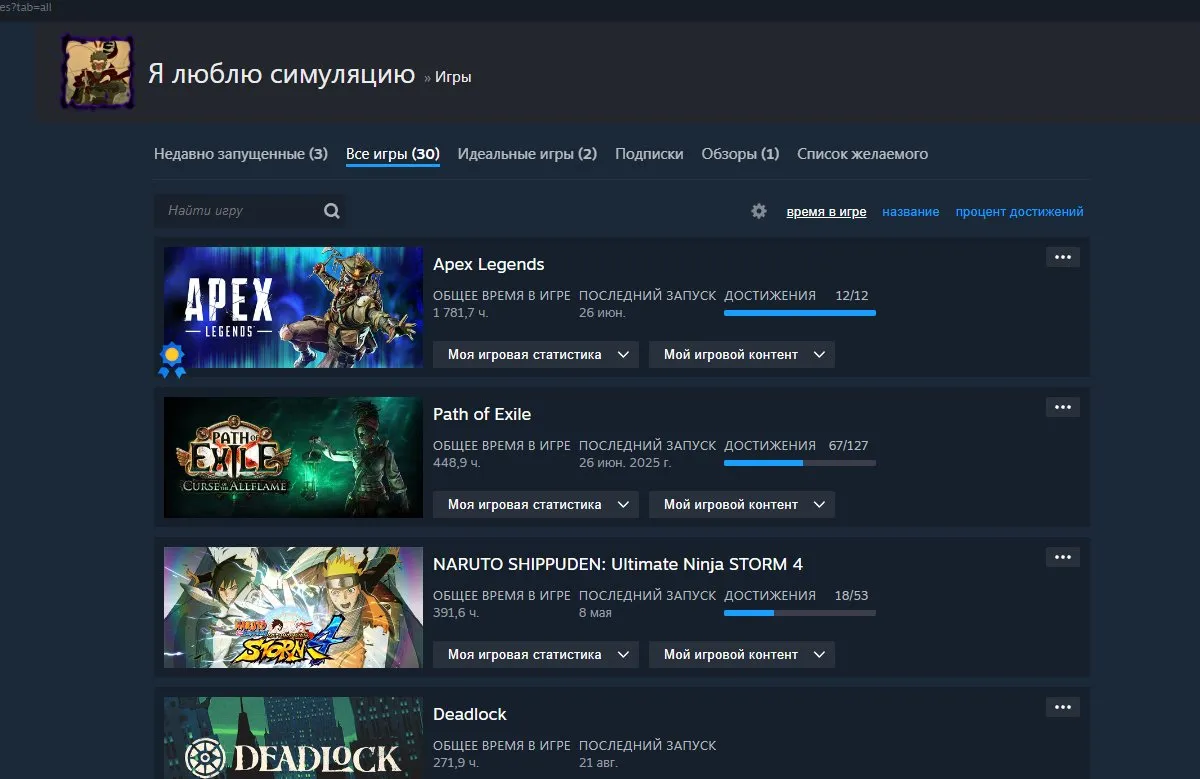Click the 'Игры' breadcrumb link
Viewport: 1200px width, 779px height.
[x=453, y=77]
